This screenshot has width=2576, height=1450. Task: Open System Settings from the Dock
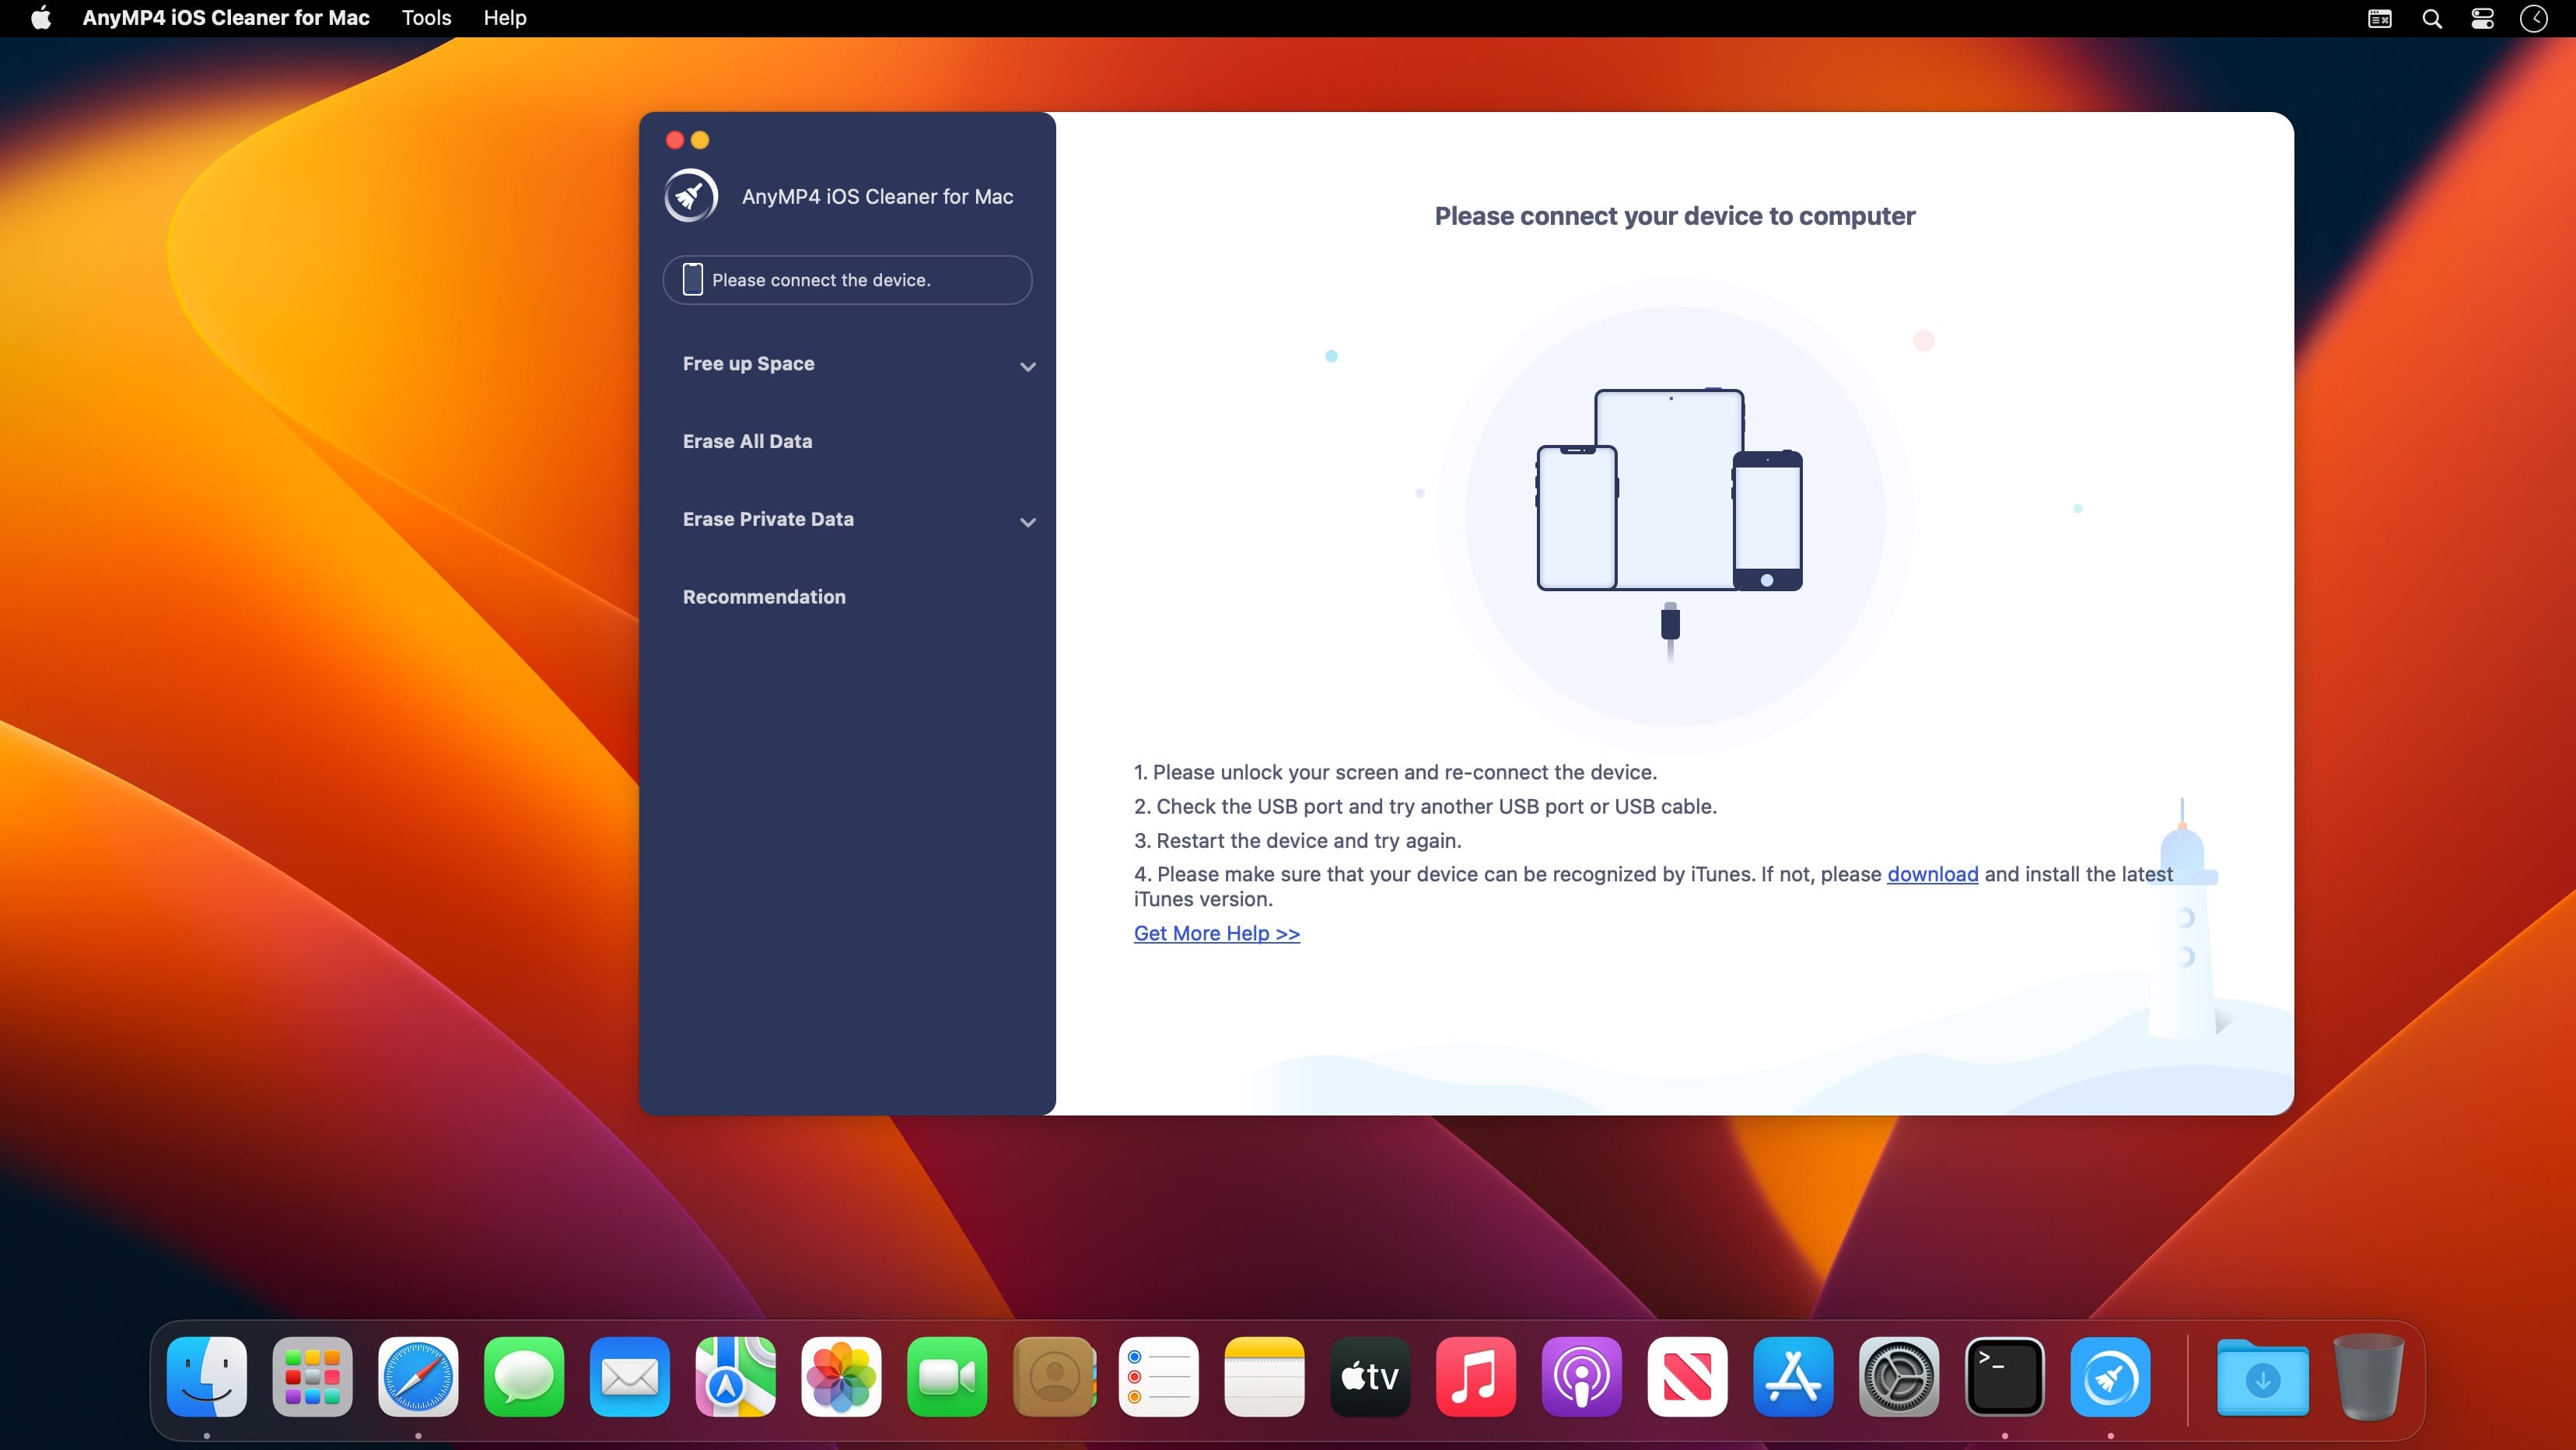pos(1899,1376)
